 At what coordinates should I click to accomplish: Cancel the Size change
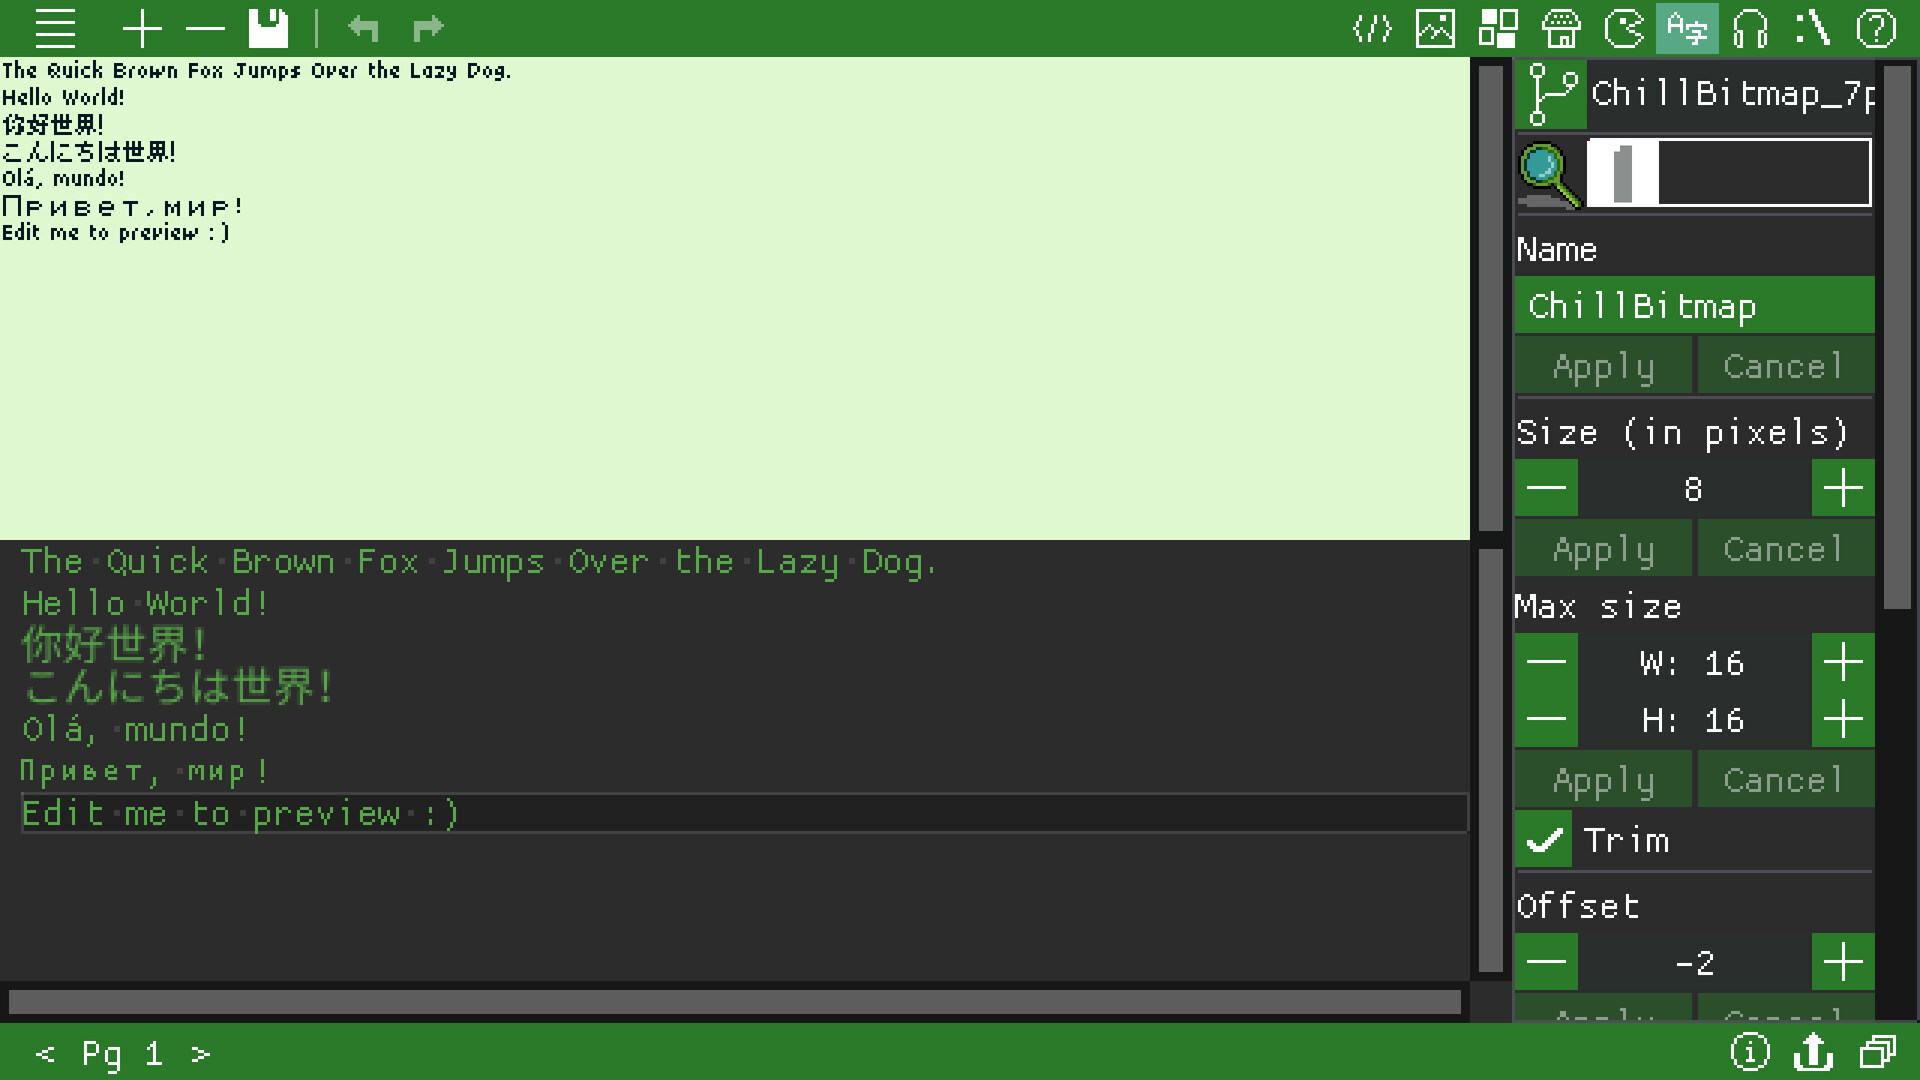coord(1785,549)
